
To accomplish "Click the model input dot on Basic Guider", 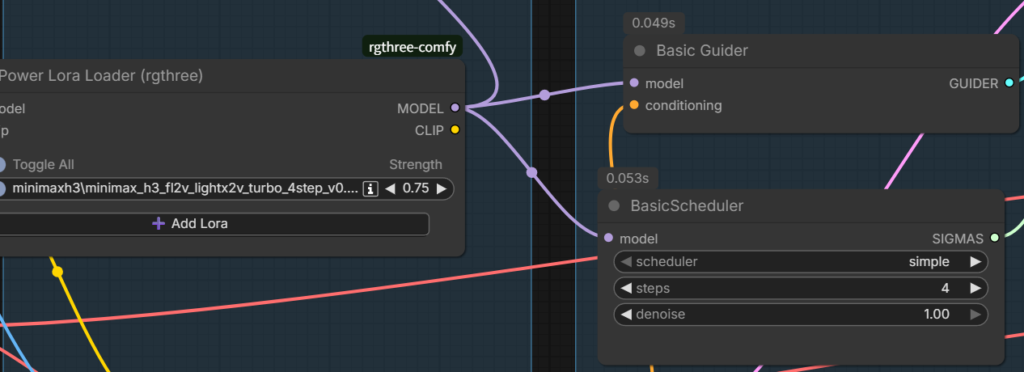I will (x=634, y=84).
